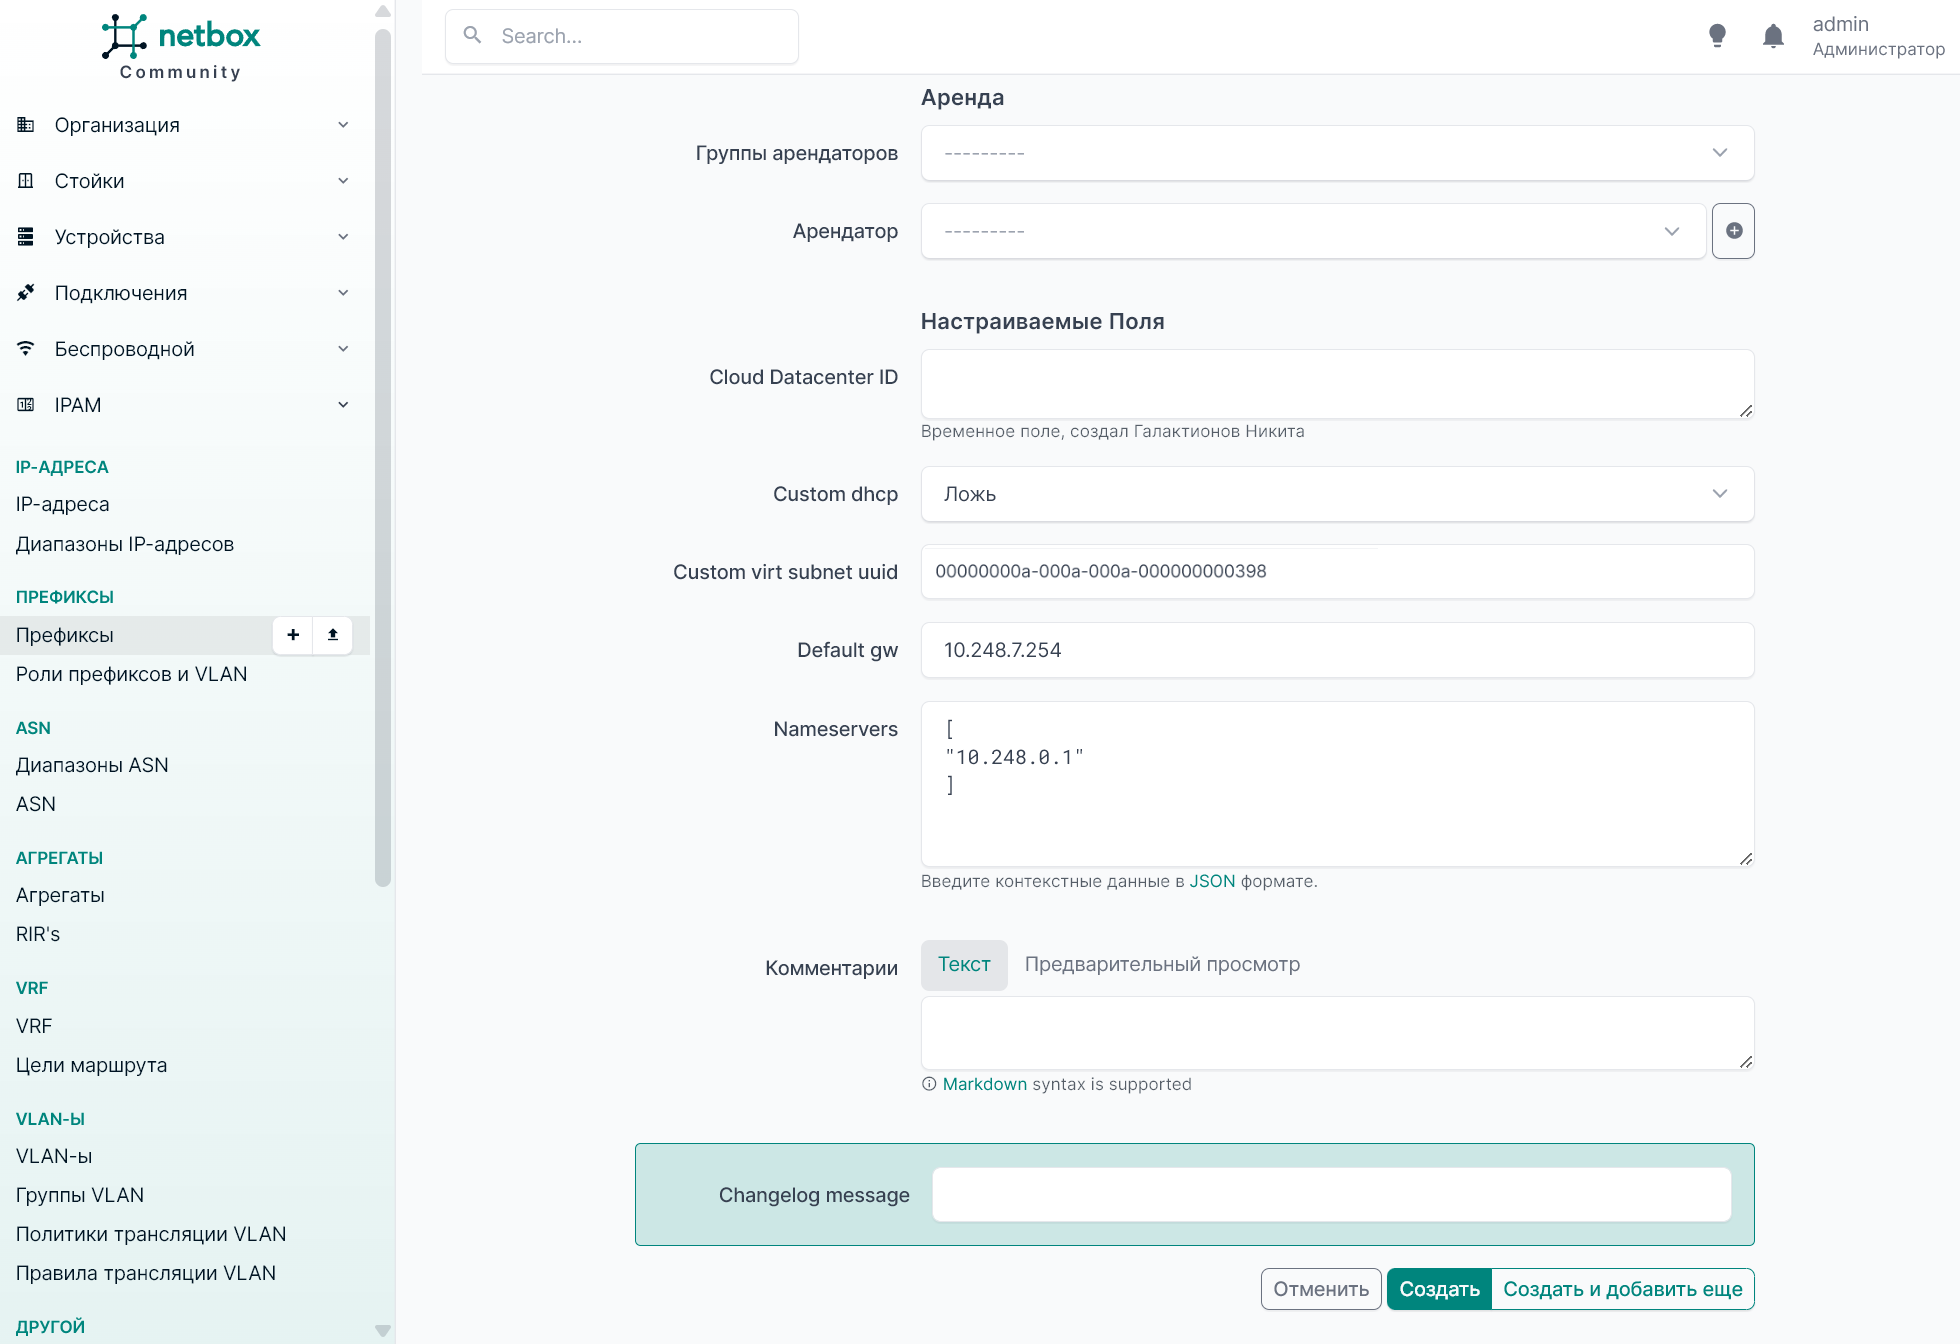Click the sidebar scroll up arrow
Screen dimensions: 1960x1344
coord(382,11)
